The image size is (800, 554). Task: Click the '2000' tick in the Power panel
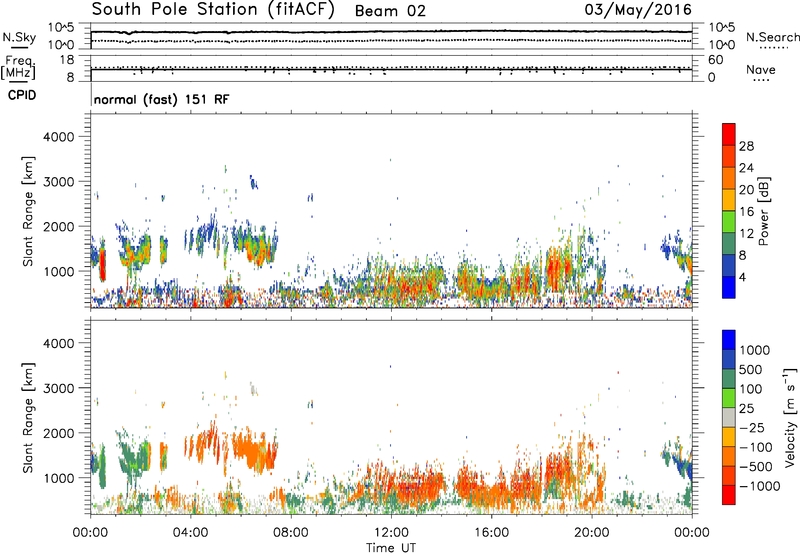click(x=59, y=226)
